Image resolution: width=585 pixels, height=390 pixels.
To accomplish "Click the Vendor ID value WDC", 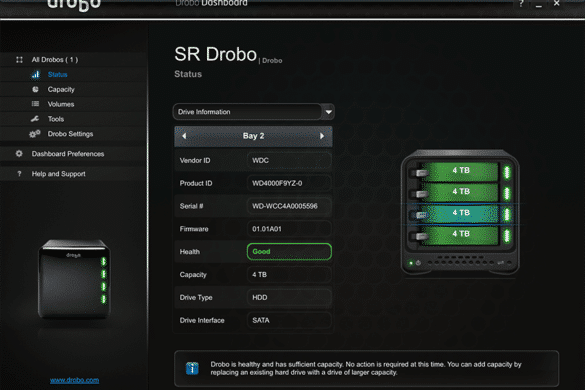I will (x=289, y=160).
